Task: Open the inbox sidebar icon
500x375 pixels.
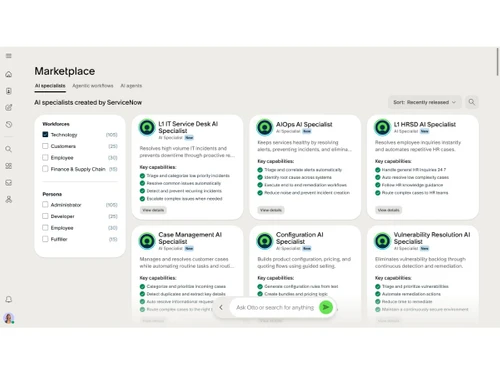Action: [9, 183]
